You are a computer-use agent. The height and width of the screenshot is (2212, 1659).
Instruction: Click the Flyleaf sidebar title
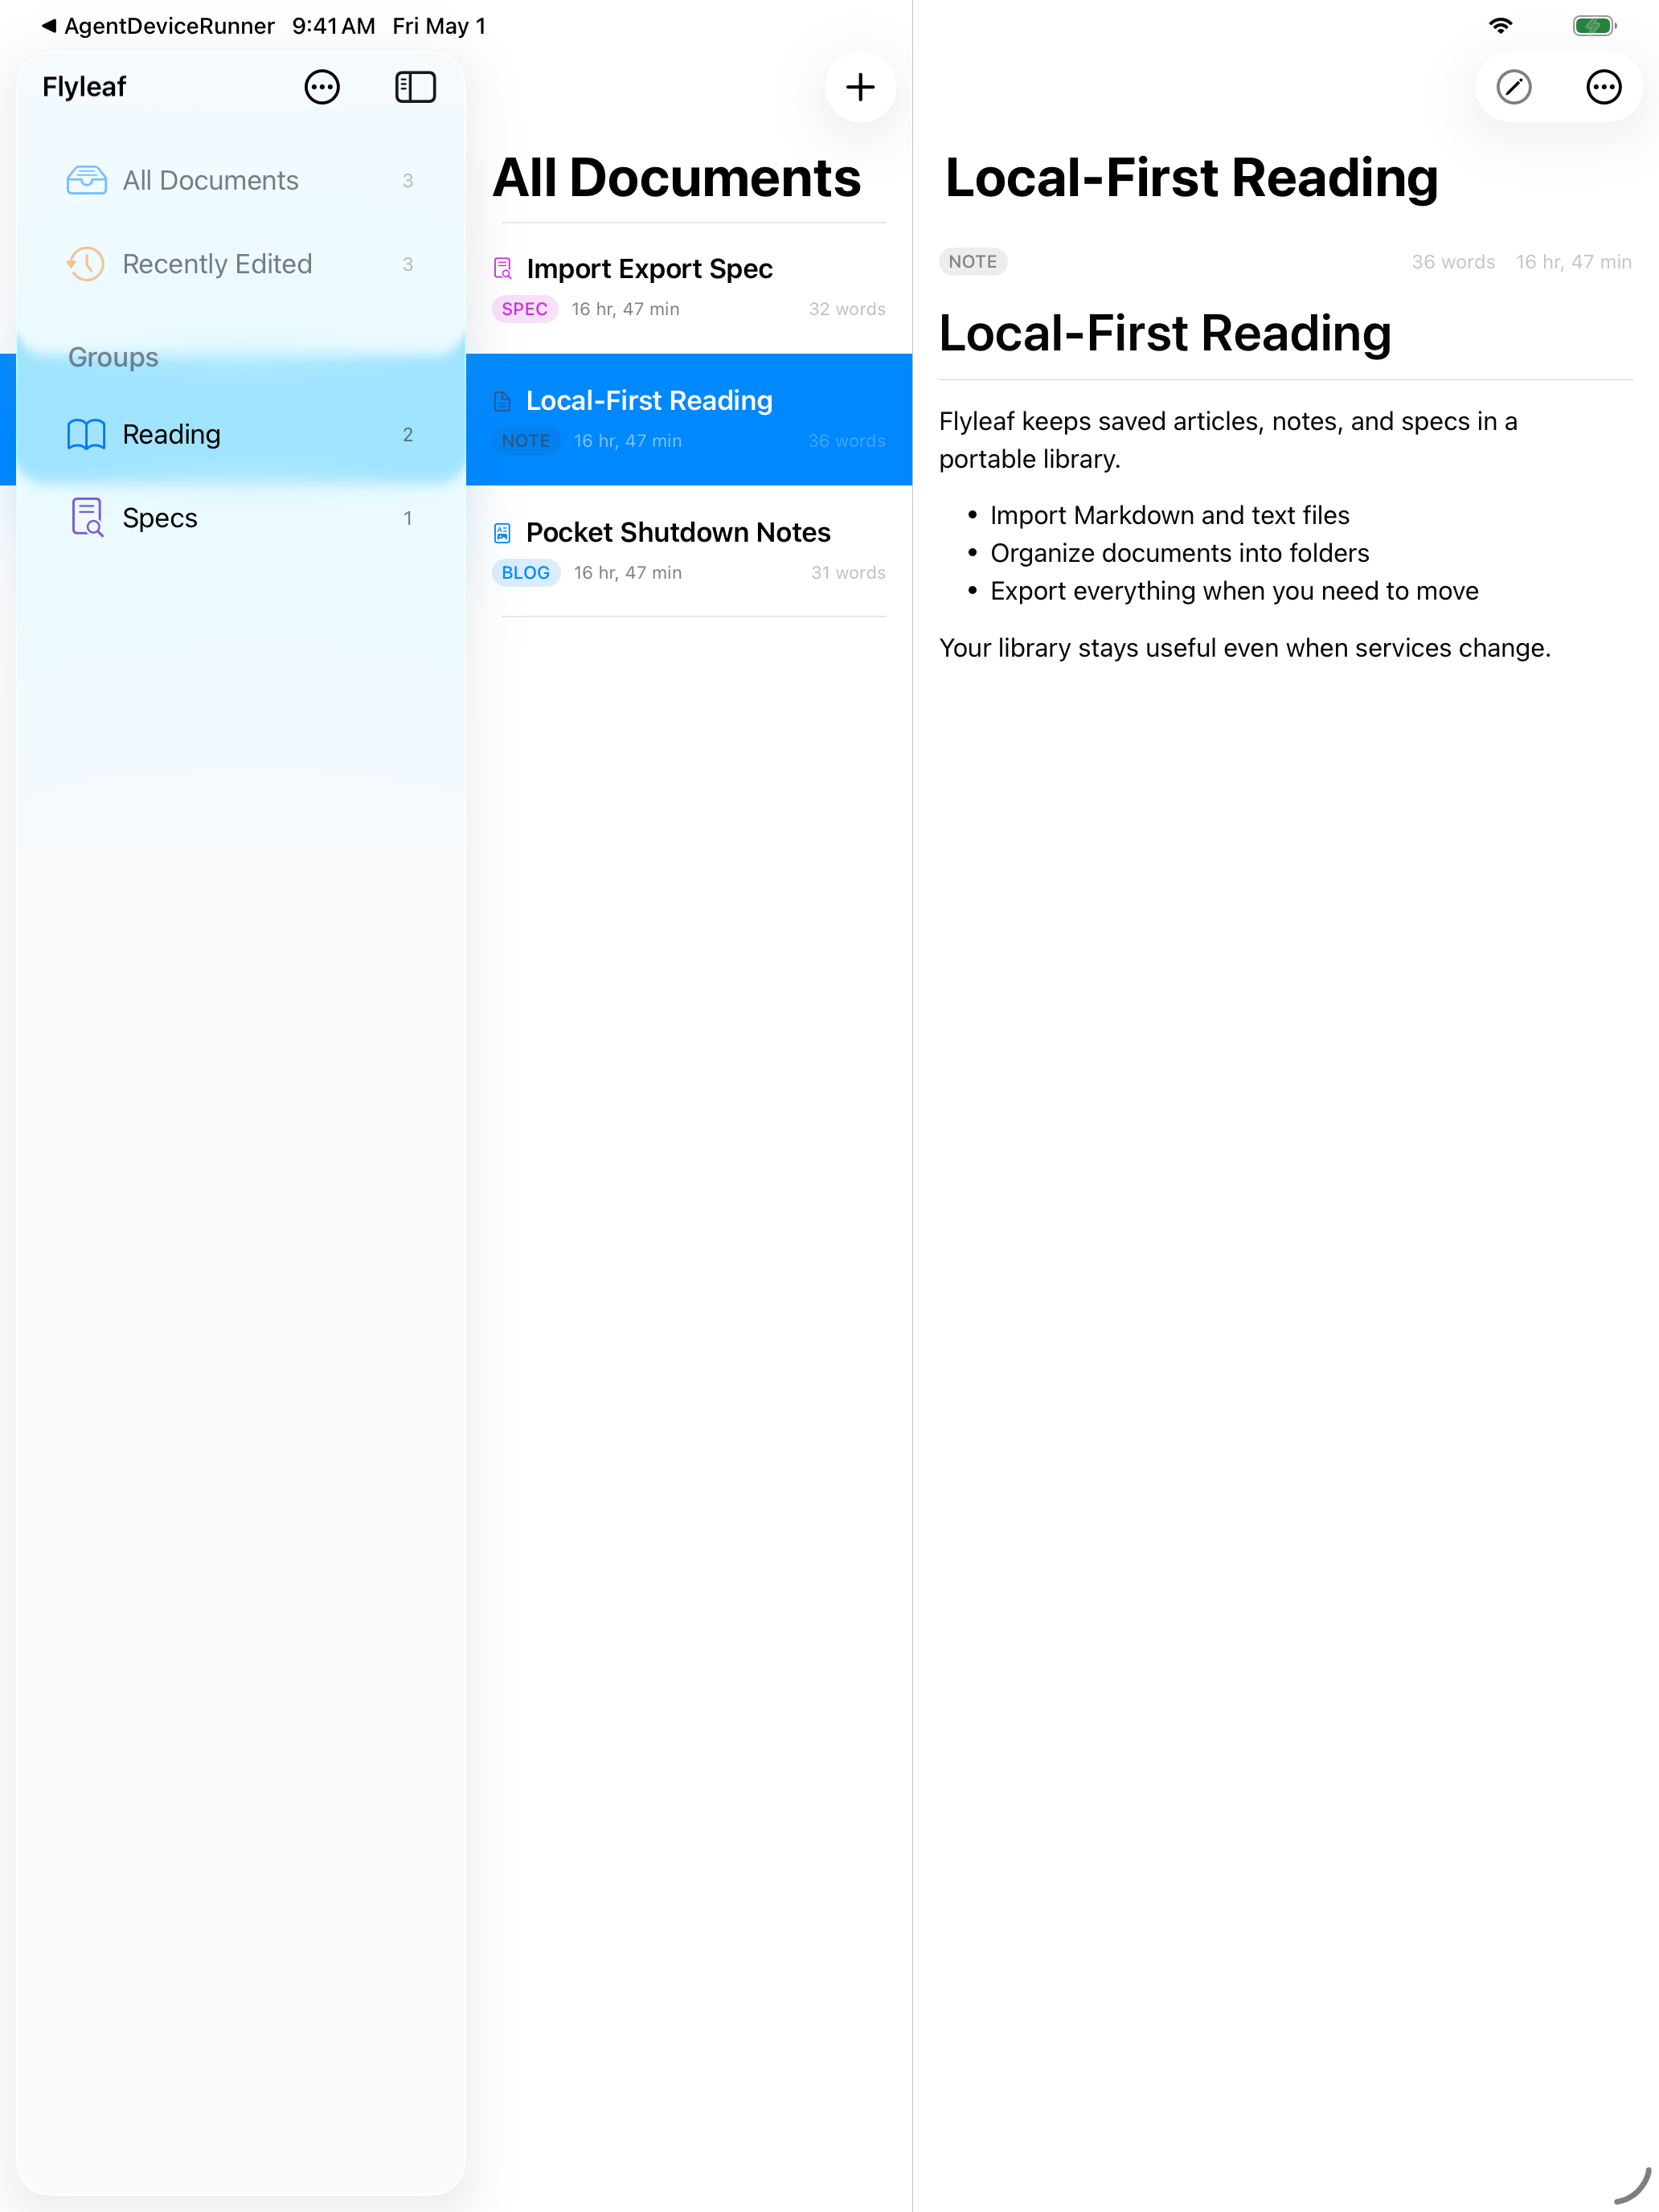(84, 87)
